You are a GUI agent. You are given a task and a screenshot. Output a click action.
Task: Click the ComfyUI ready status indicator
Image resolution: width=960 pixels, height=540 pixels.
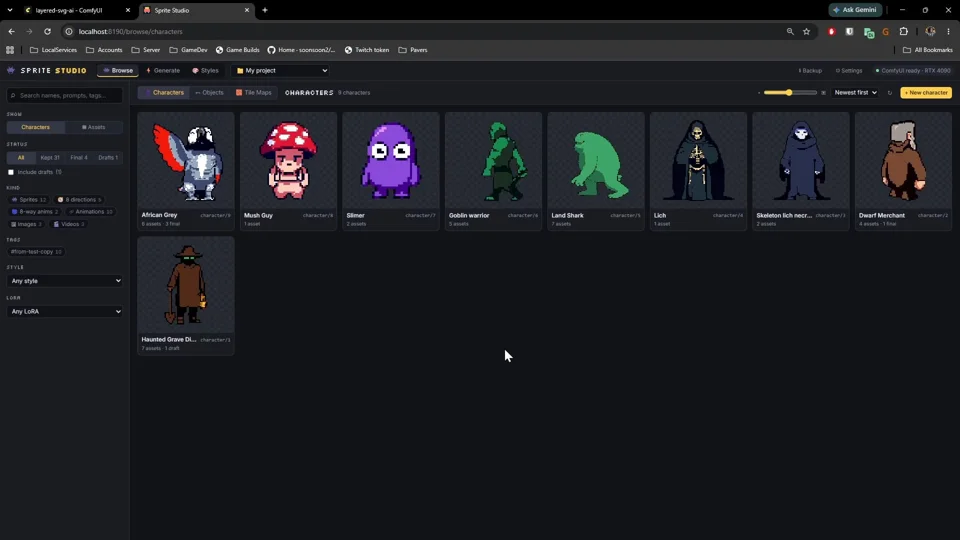913,70
